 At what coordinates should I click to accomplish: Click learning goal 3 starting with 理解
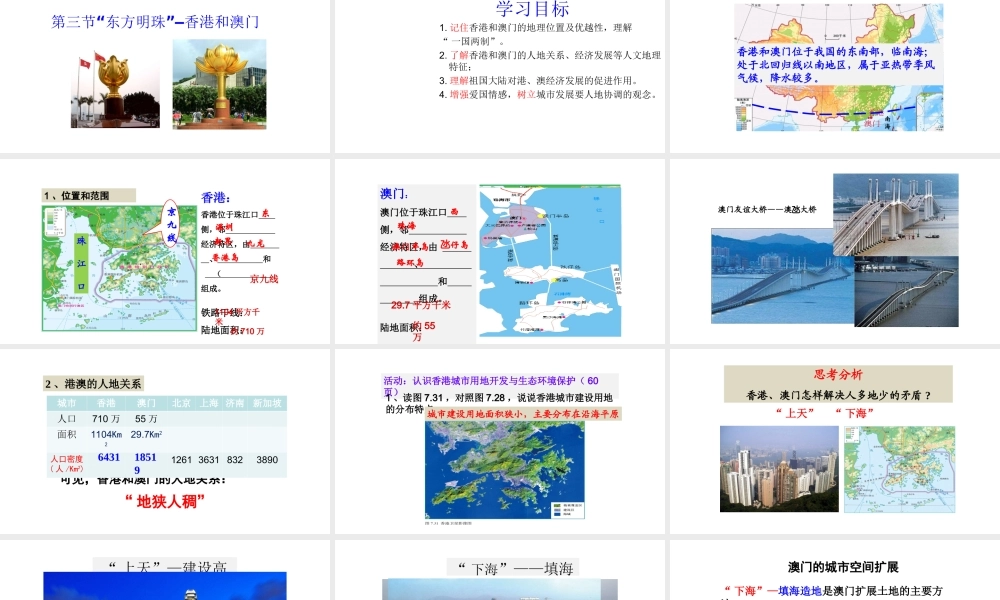point(539,80)
